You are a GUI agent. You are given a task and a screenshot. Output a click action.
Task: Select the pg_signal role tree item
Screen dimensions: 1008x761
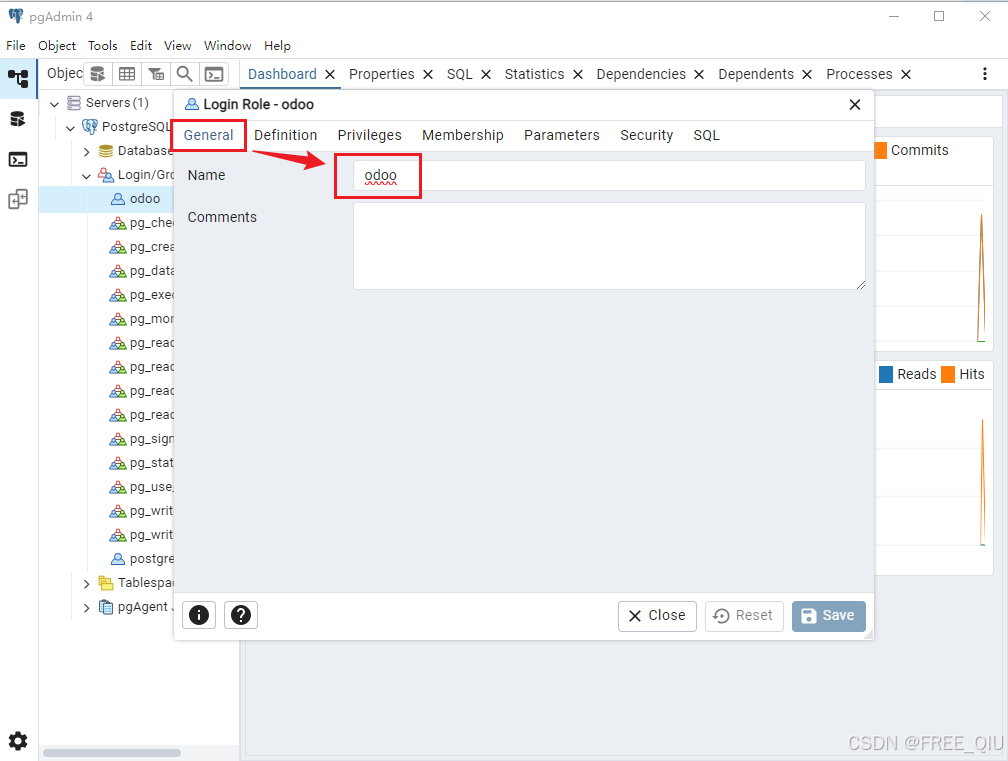pos(143,439)
